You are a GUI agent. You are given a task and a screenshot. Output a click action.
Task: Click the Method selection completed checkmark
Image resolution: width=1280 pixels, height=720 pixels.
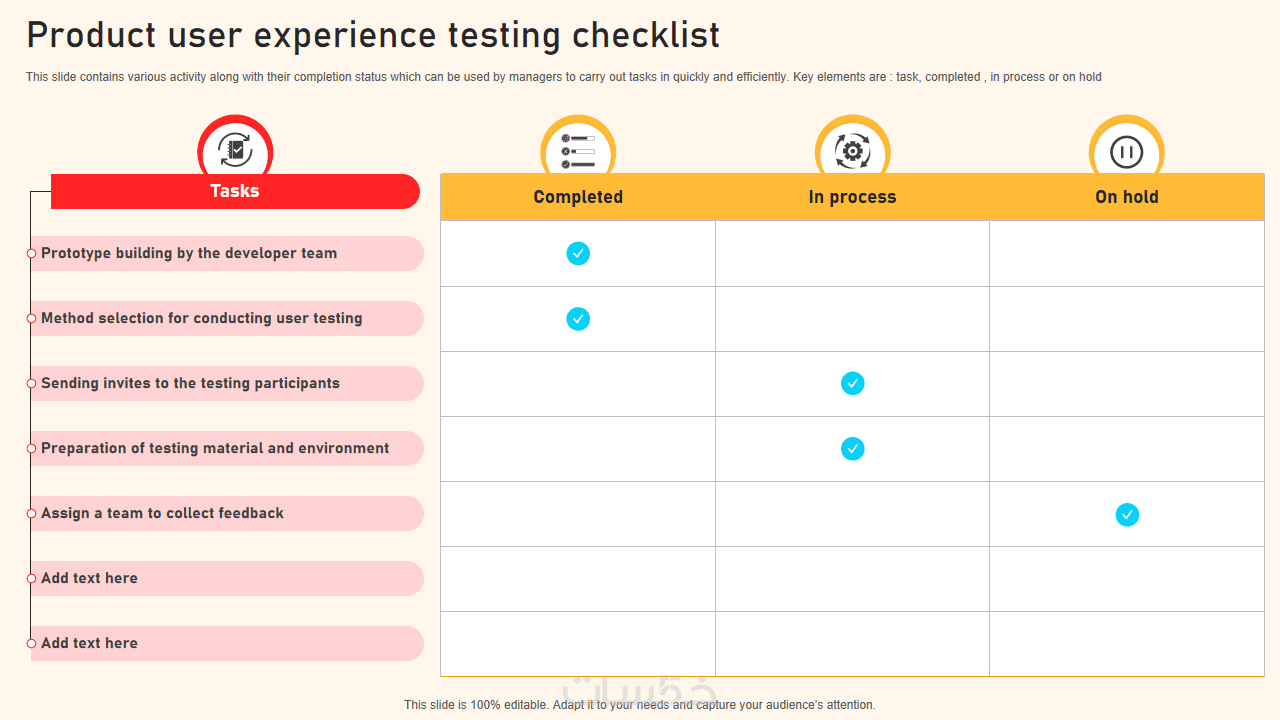coord(578,319)
